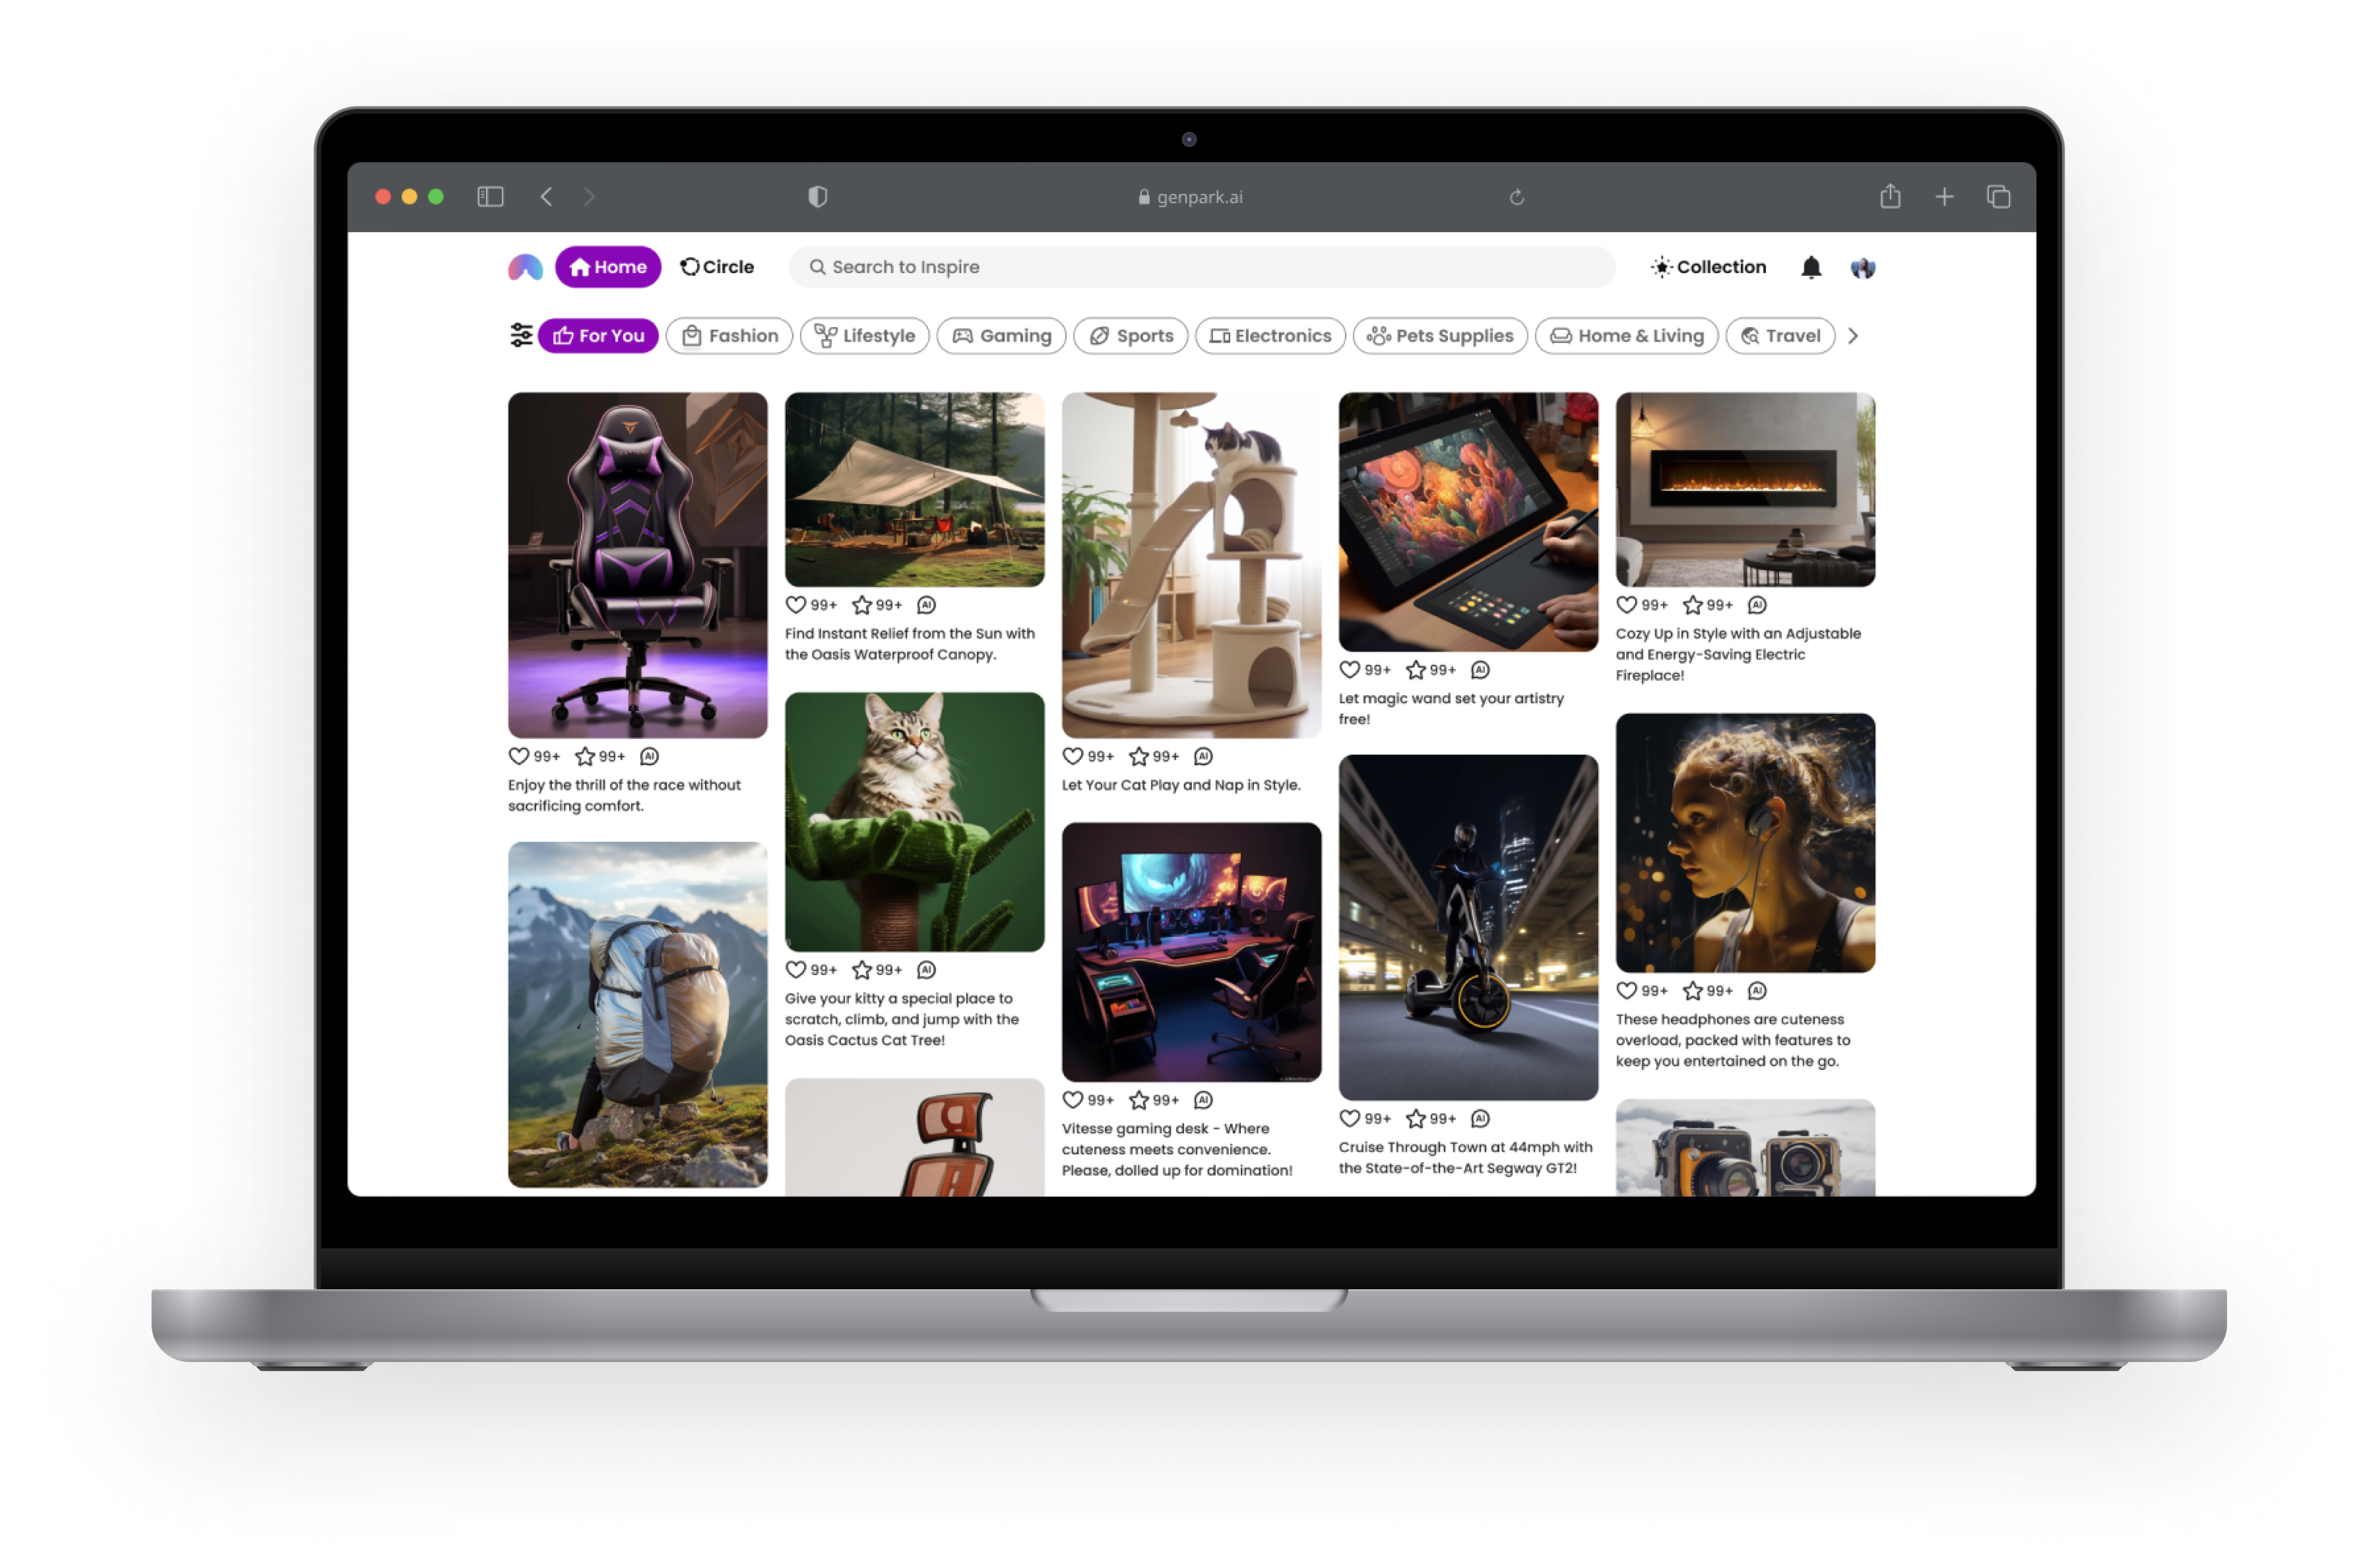Star the Oasis Waterproof Canopy post
The height and width of the screenshot is (1568, 2362).
(x=861, y=605)
